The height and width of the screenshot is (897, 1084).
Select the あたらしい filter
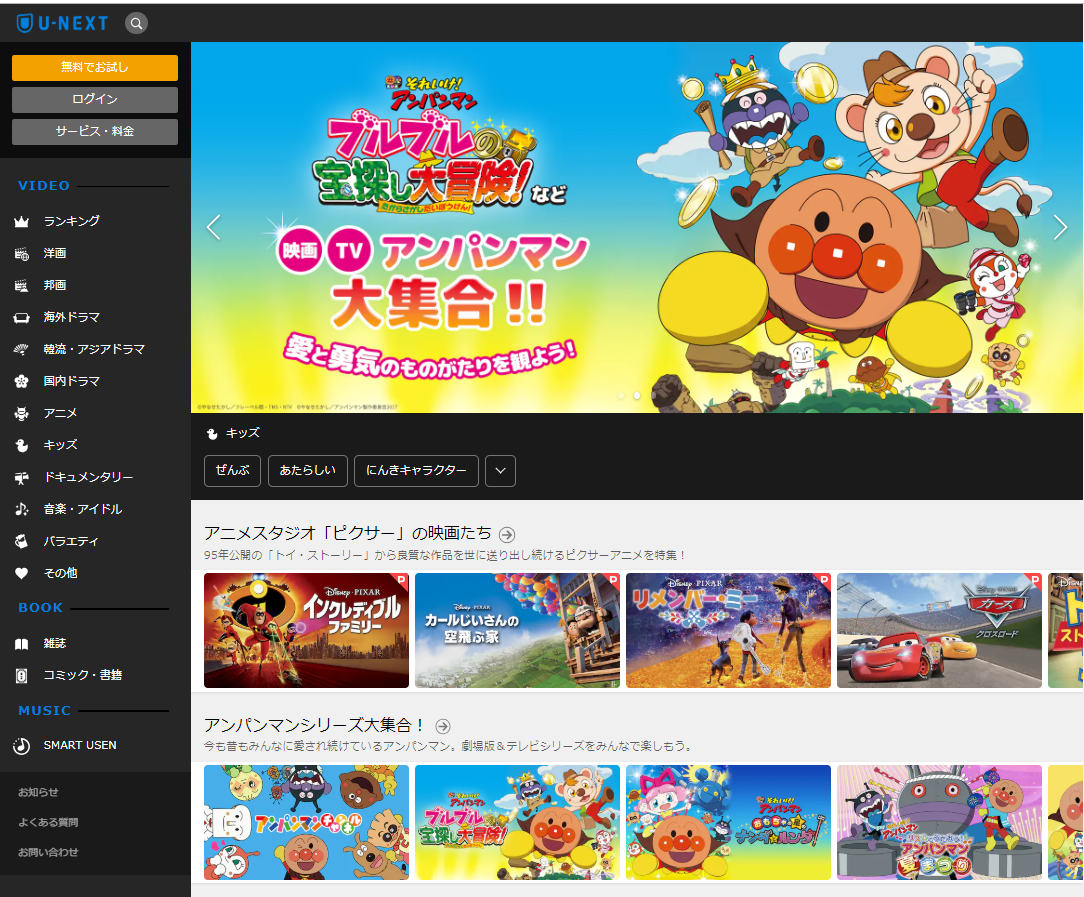tap(308, 471)
